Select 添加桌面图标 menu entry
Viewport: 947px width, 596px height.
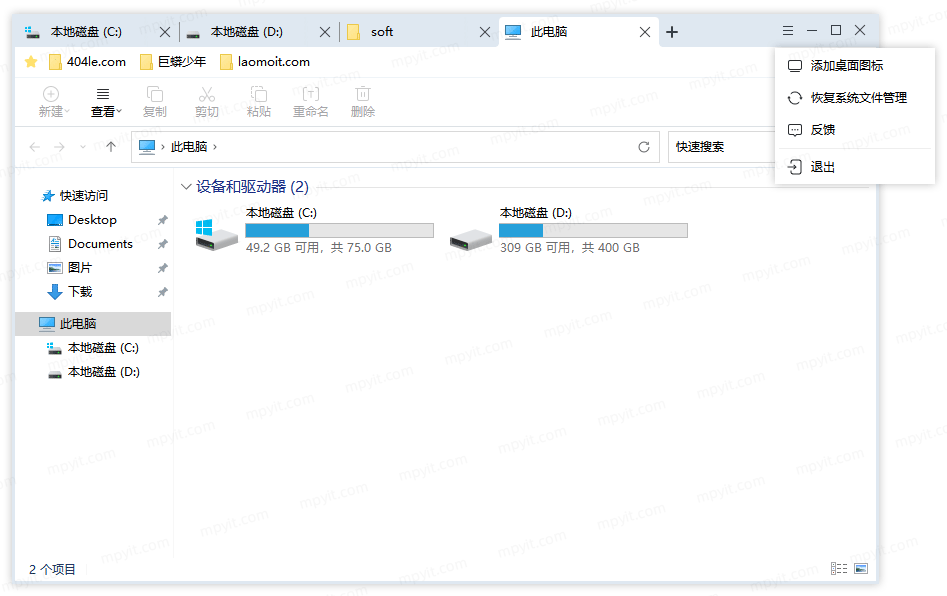(x=855, y=65)
